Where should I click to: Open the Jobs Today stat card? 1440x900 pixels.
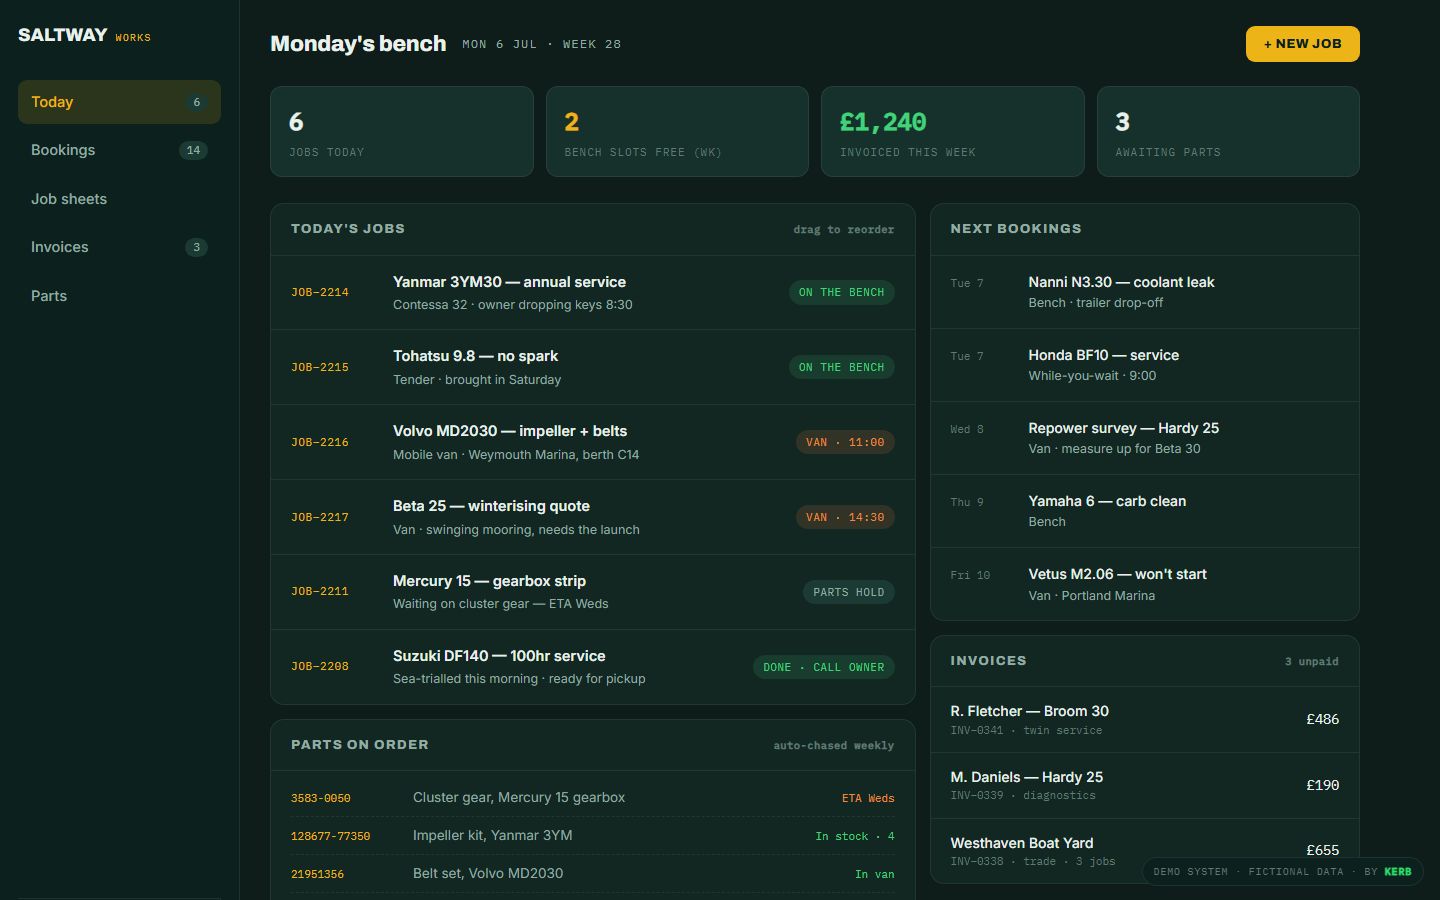click(401, 131)
